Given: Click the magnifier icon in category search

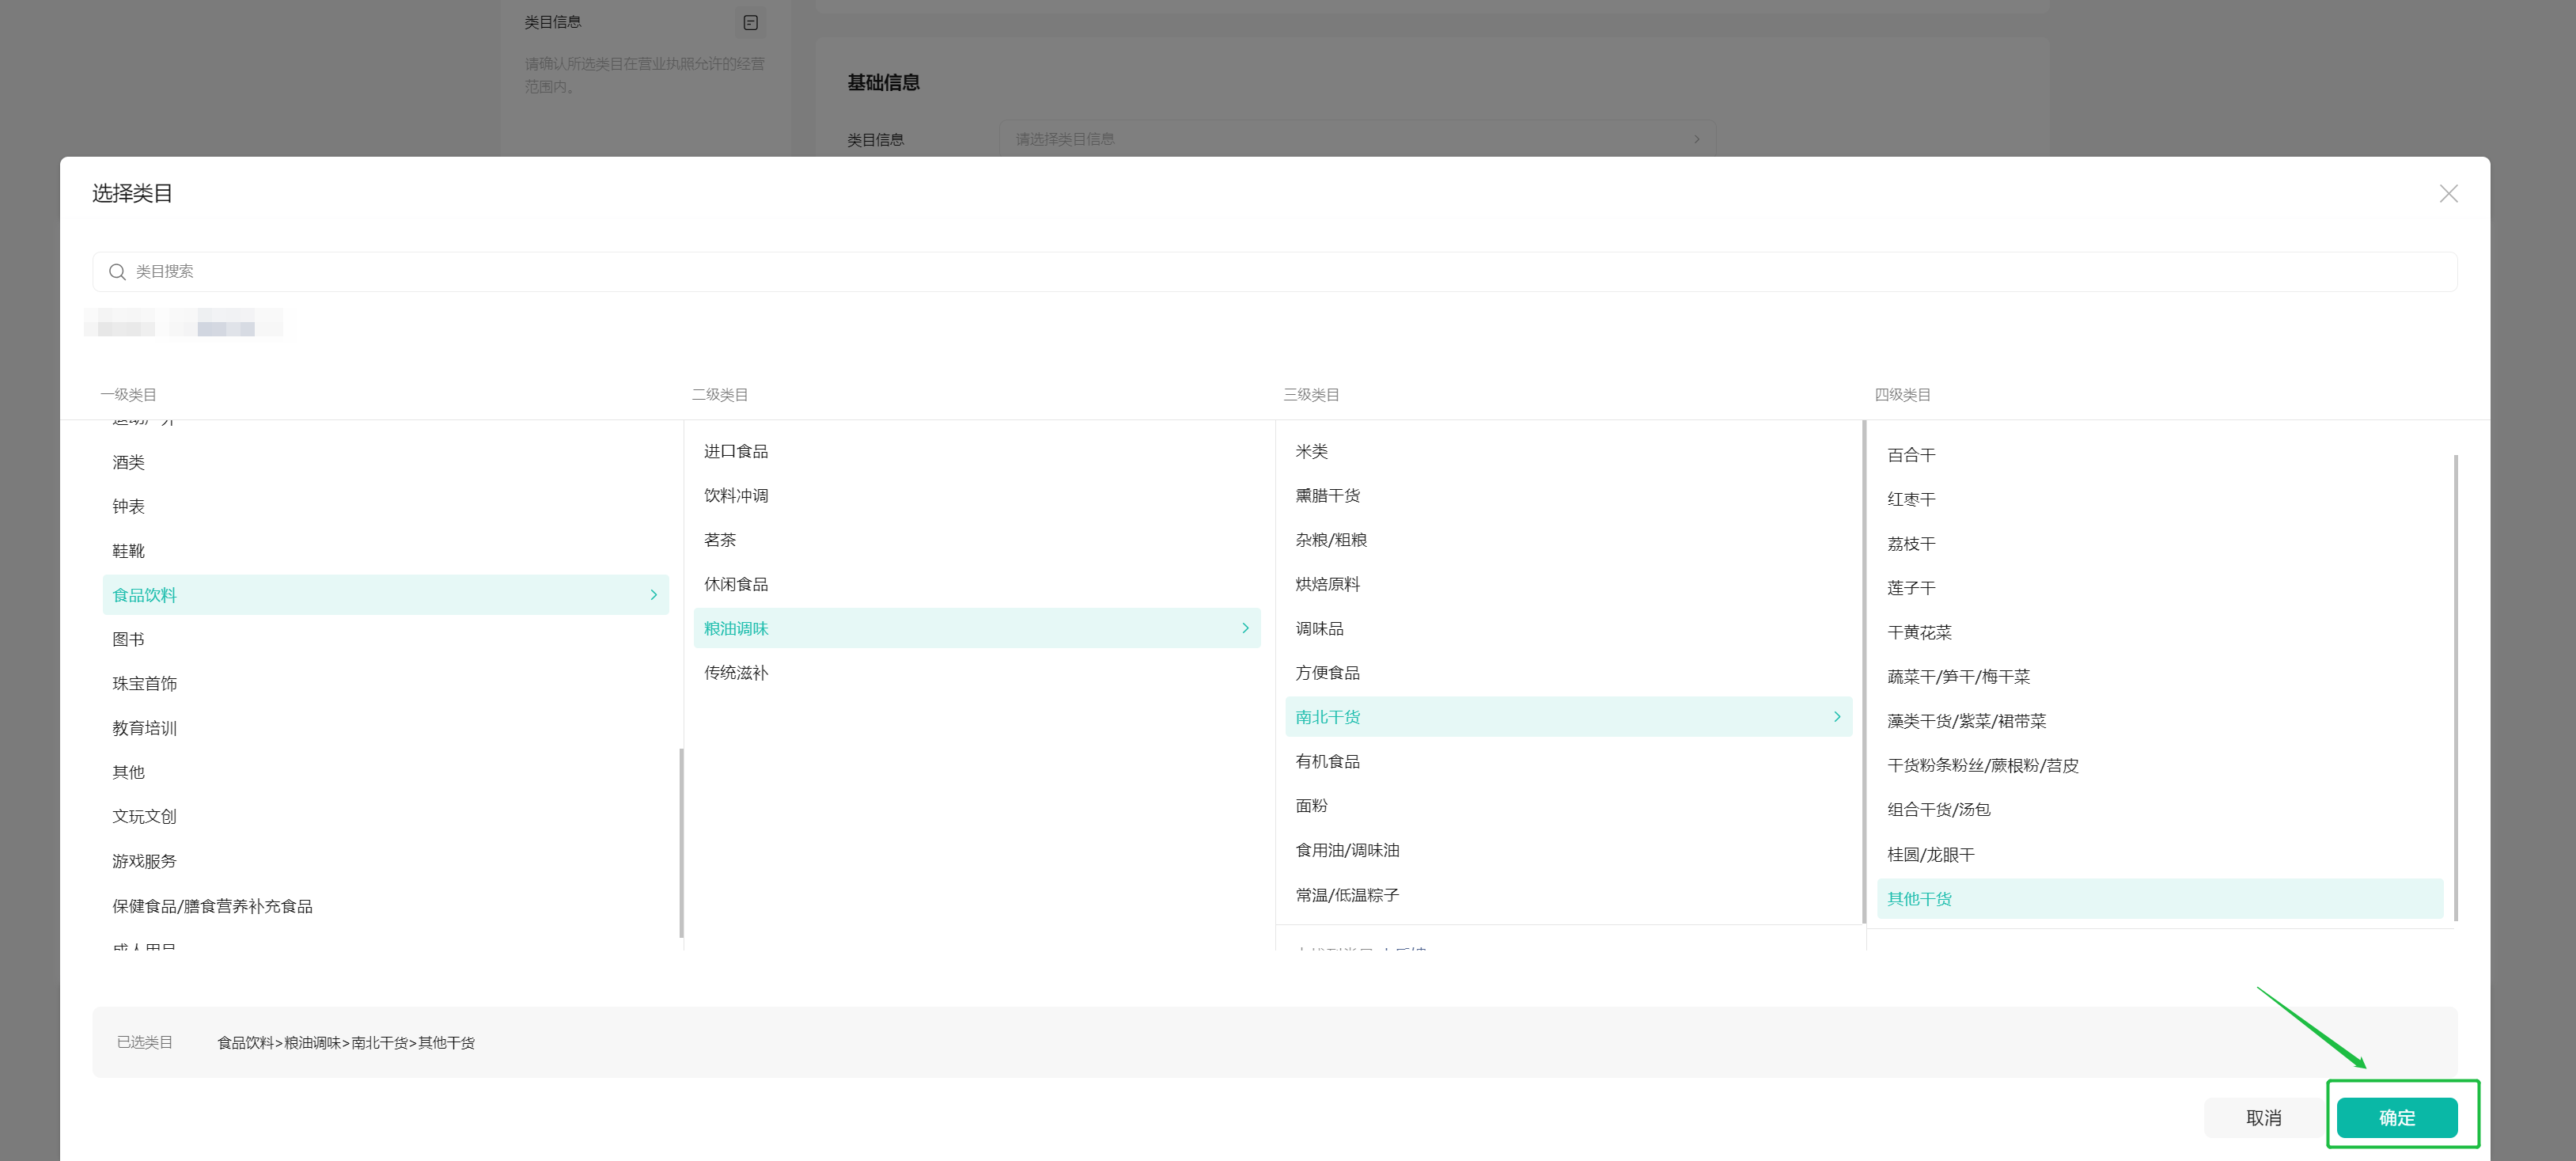Looking at the screenshot, I should pos(117,272).
